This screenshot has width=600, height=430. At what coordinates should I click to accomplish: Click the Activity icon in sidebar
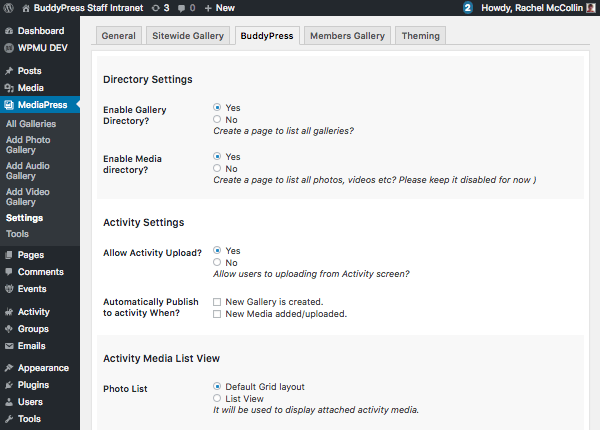click(x=9, y=312)
